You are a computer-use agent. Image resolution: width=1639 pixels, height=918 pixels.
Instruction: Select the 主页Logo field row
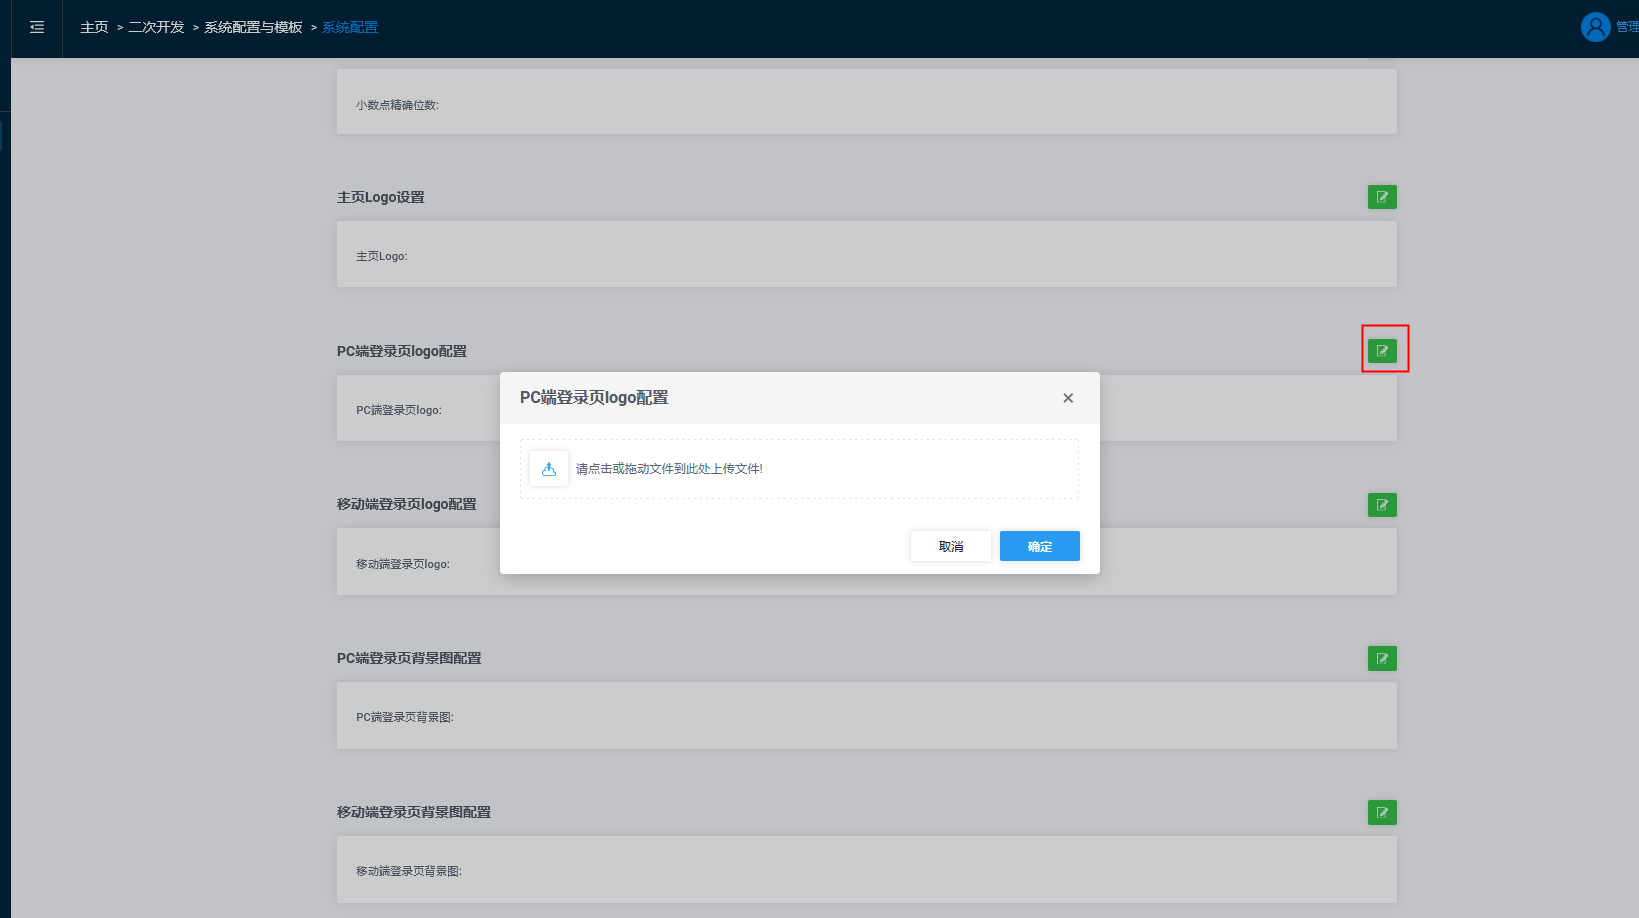click(x=866, y=255)
